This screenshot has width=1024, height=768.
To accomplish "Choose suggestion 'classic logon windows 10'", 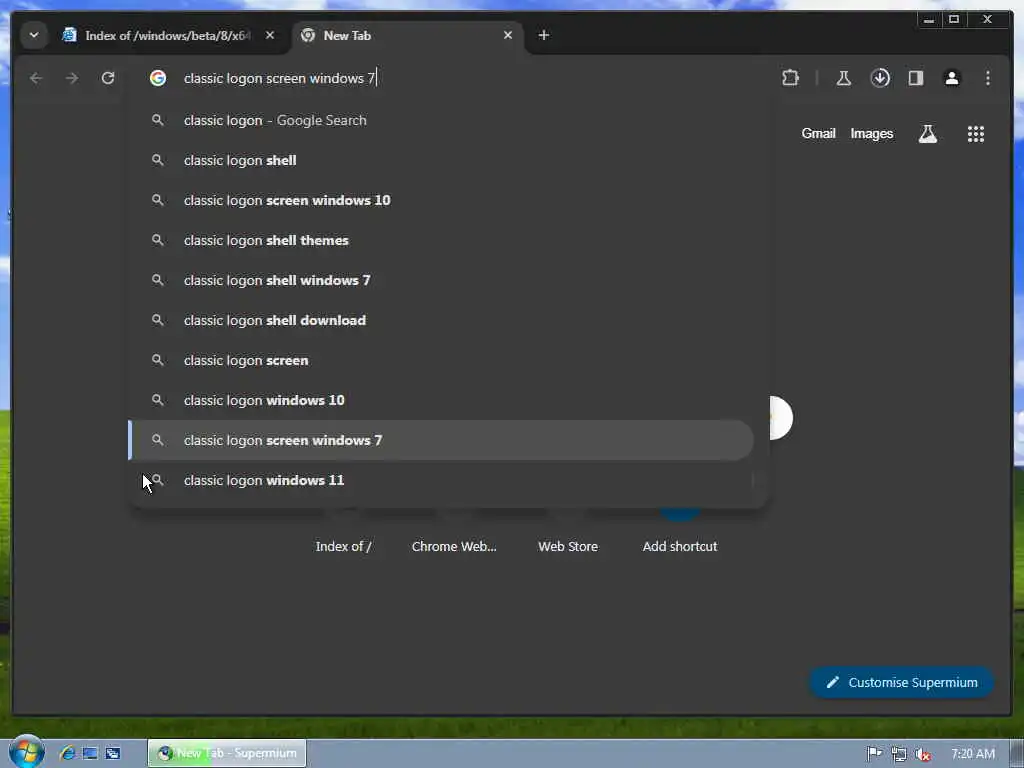I will [441, 400].
